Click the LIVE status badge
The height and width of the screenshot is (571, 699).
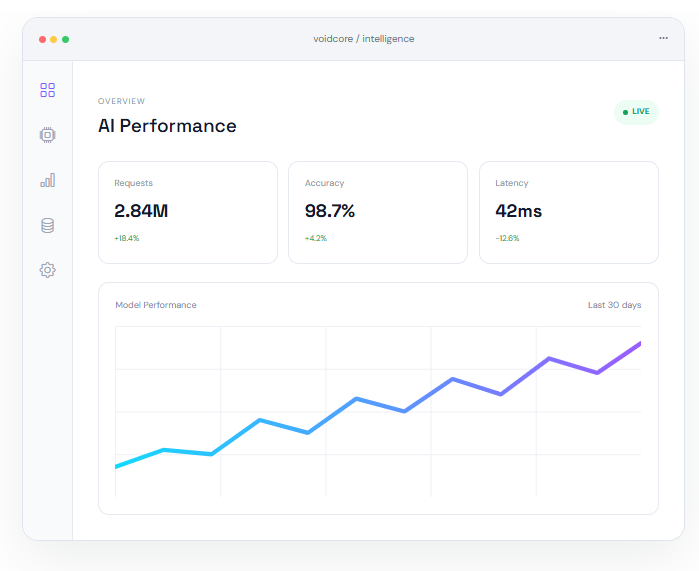pos(636,112)
